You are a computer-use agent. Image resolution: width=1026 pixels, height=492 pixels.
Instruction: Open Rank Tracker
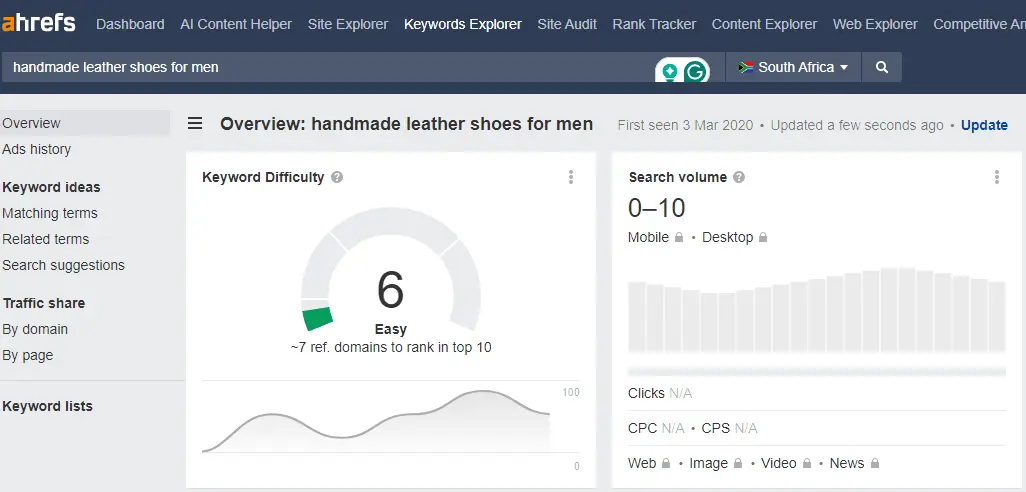[654, 24]
